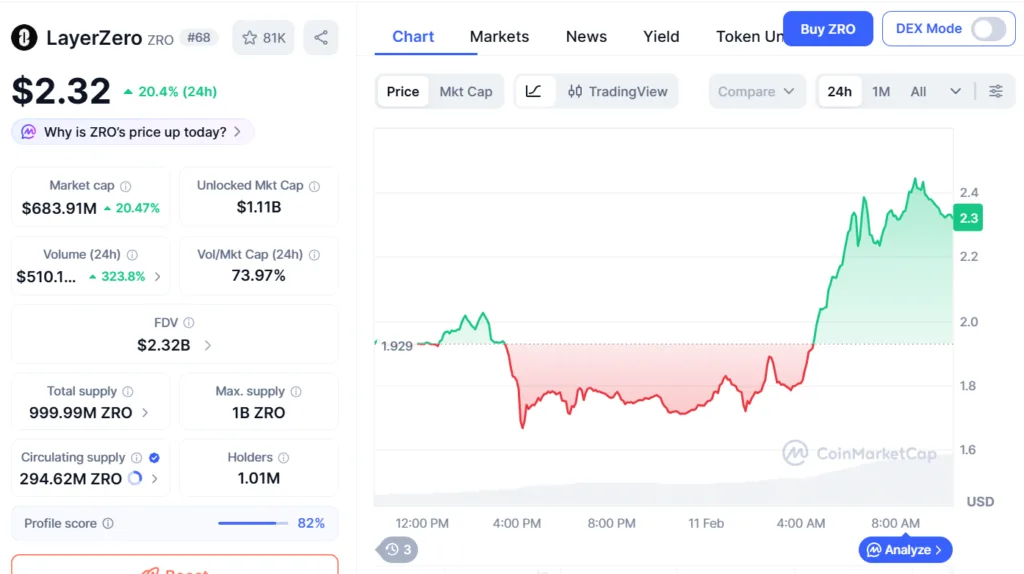
Task: Open the chart history events badge
Action: (x=398, y=550)
